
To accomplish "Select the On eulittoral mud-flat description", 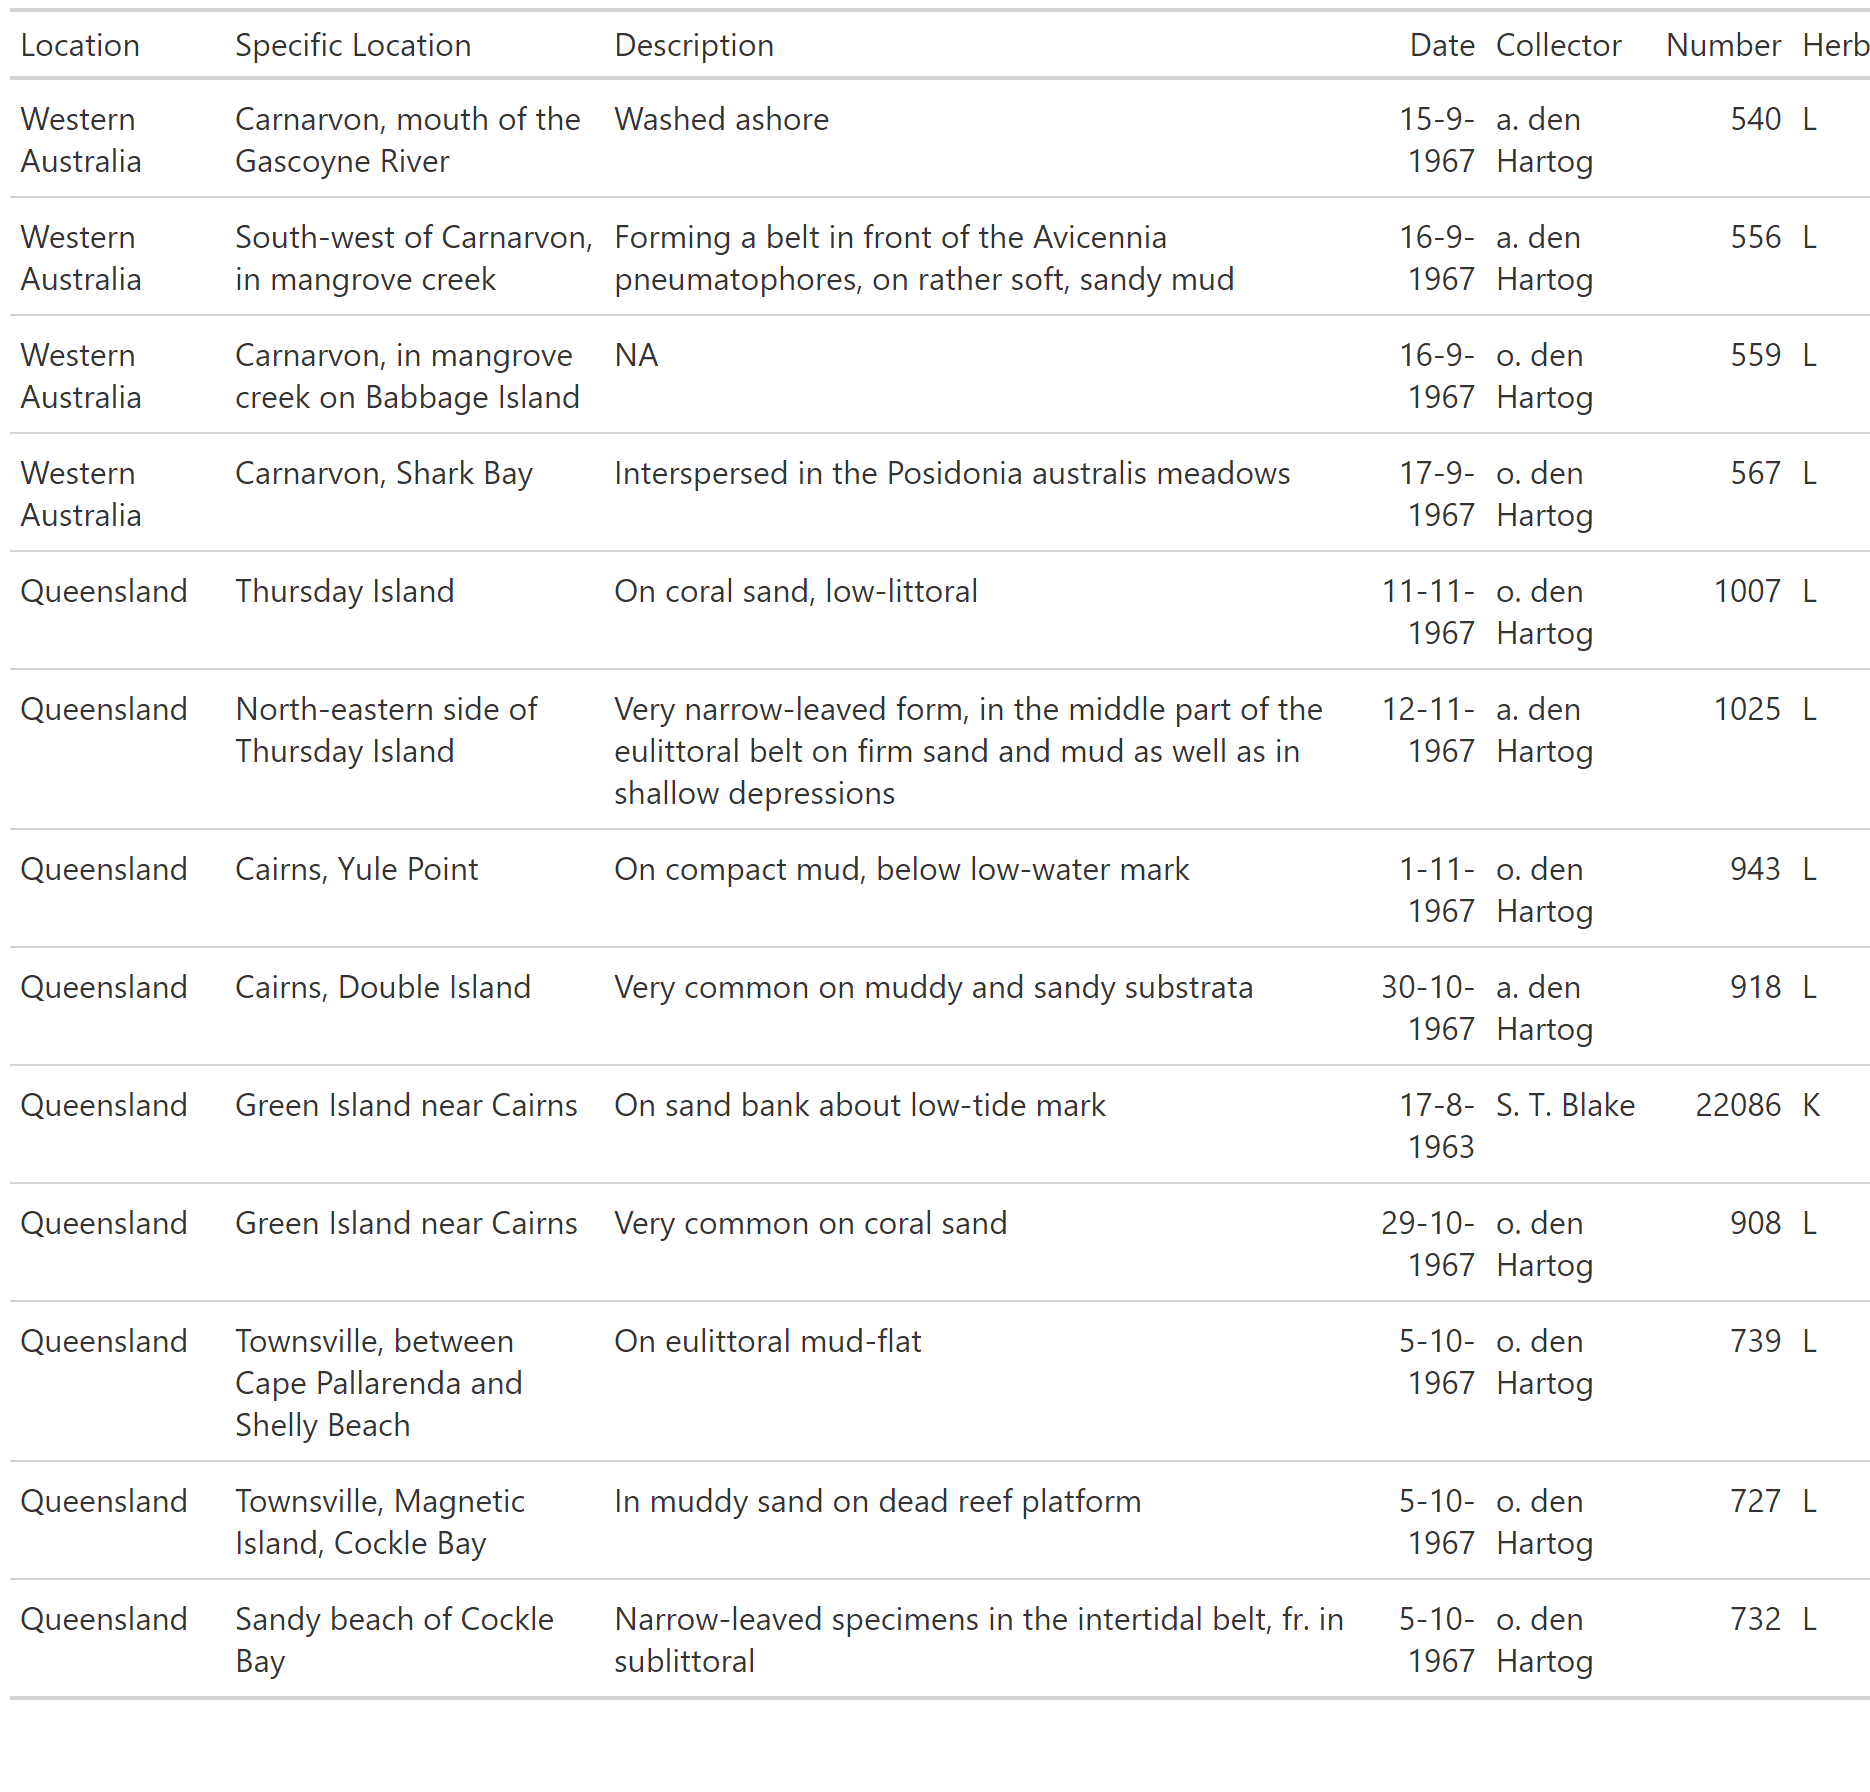I will coord(767,1341).
